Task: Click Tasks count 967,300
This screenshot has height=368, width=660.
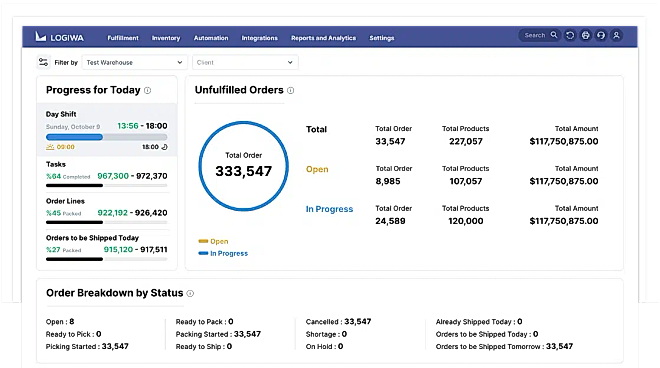Action: point(113,176)
